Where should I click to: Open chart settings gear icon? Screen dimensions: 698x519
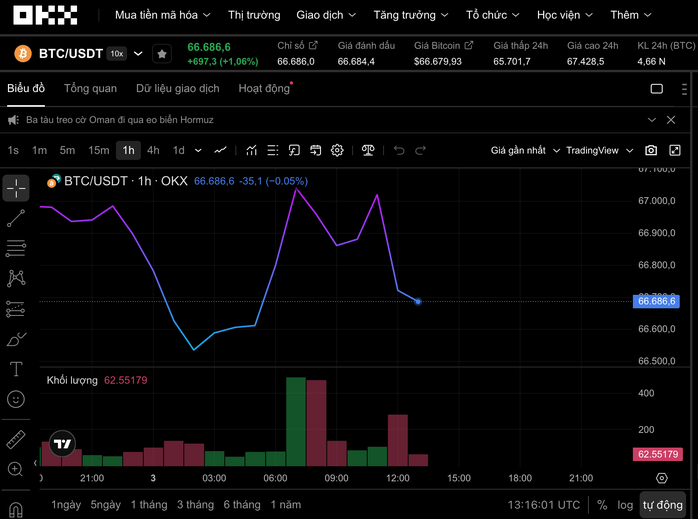pyautogui.click(x=338, y=150)
